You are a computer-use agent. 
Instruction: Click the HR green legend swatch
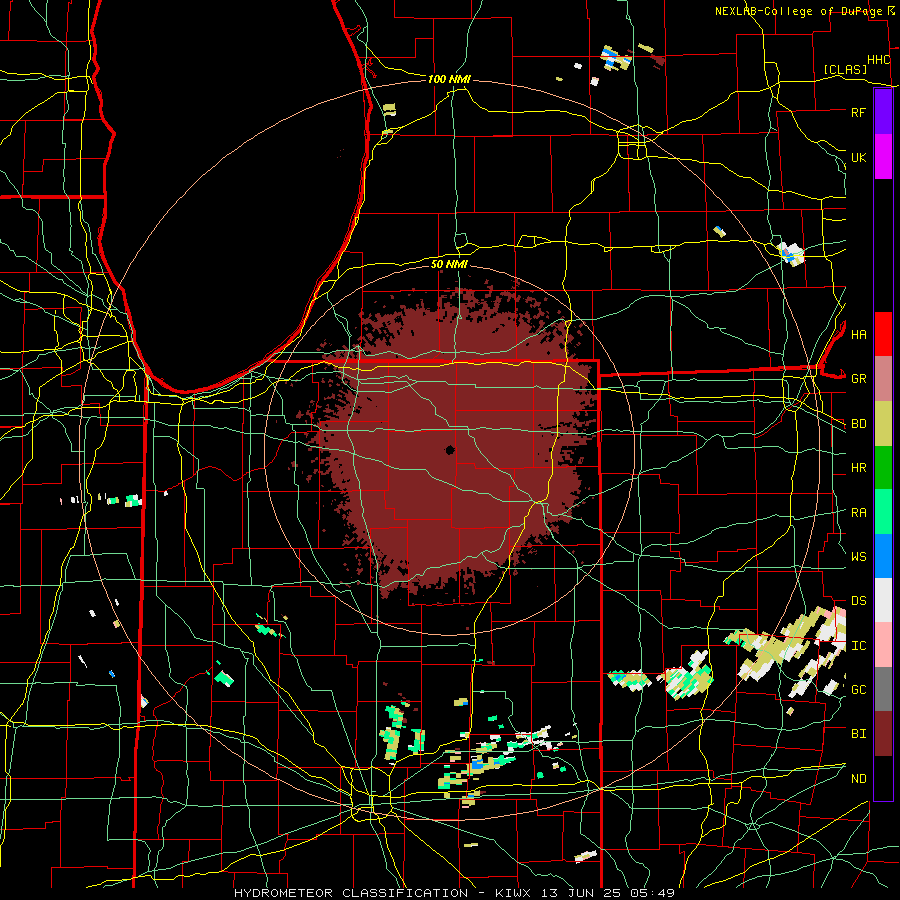883,467
